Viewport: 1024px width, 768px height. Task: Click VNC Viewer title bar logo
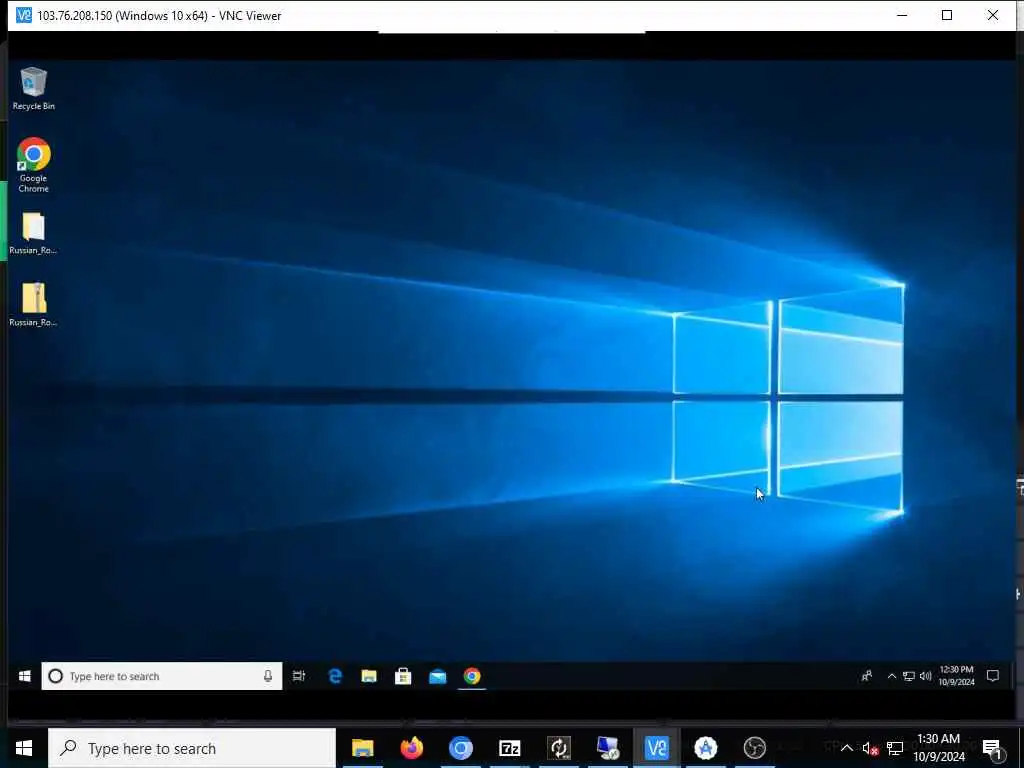[24, 15]
